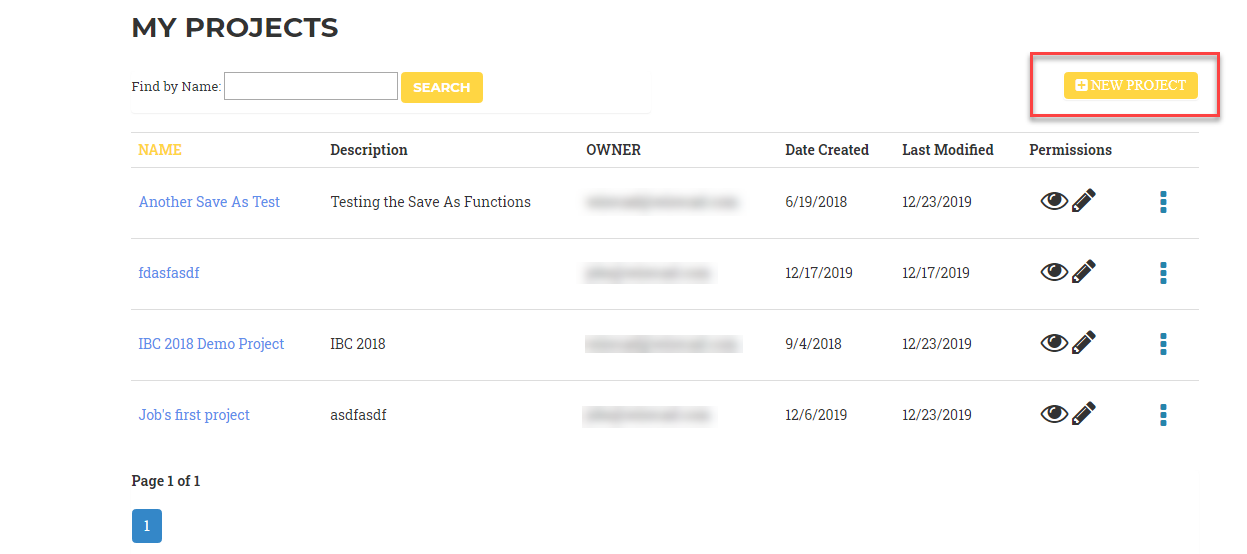
Task: Focus the Find by Name text field
Action: (x=311, y=86)
